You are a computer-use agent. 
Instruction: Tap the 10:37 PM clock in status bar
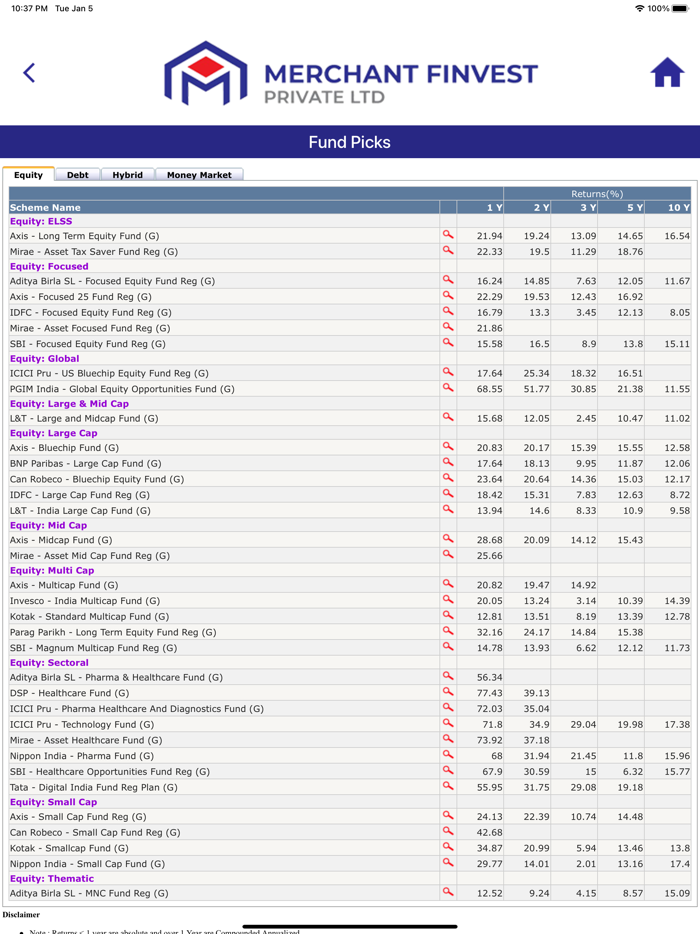[29, 8]
